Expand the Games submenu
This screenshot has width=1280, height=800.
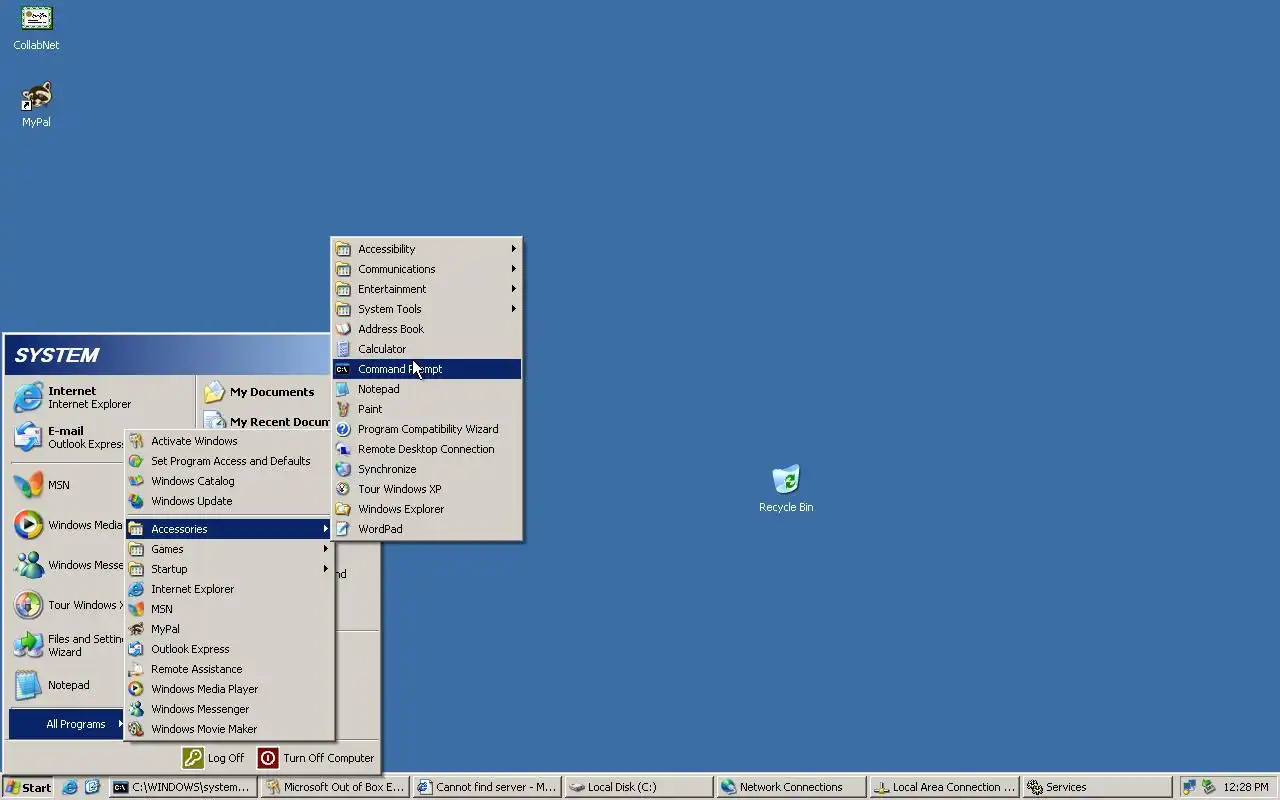click(229, 549)
